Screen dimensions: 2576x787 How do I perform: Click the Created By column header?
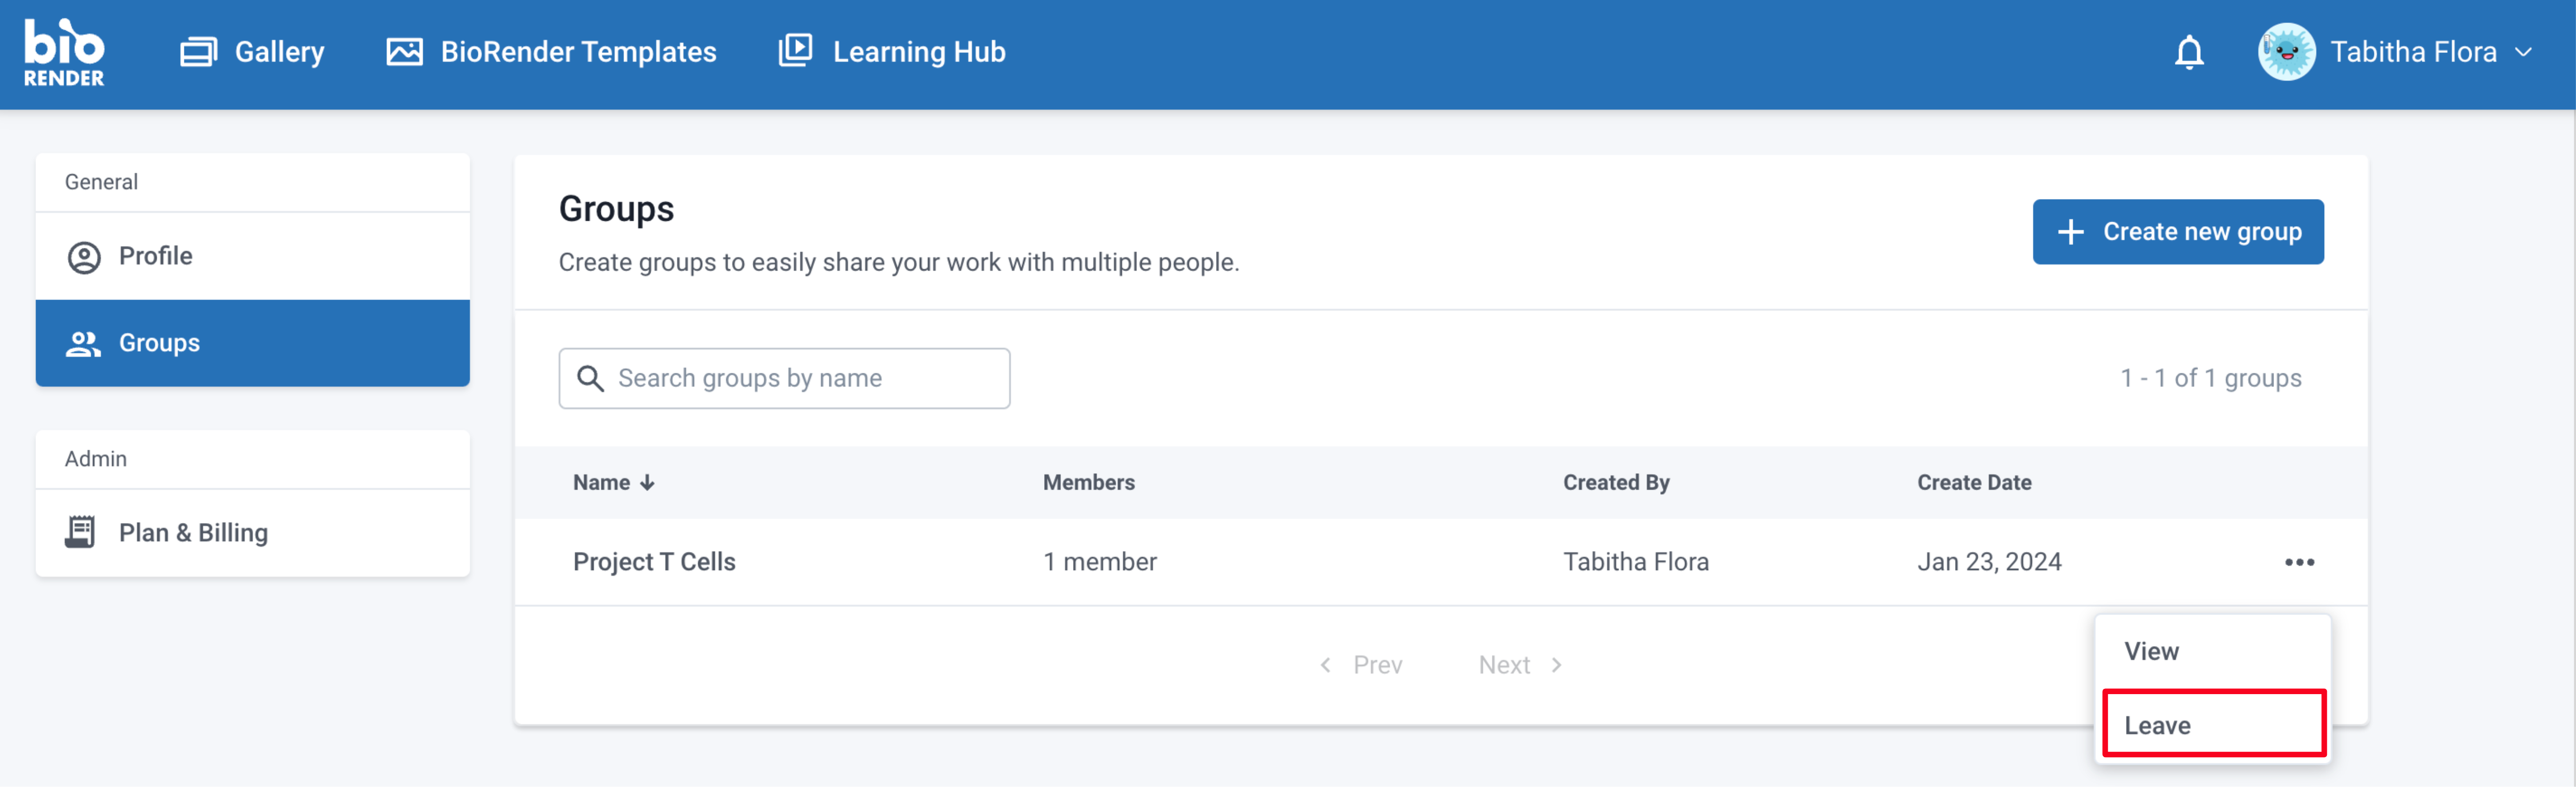pos(1616,482)
